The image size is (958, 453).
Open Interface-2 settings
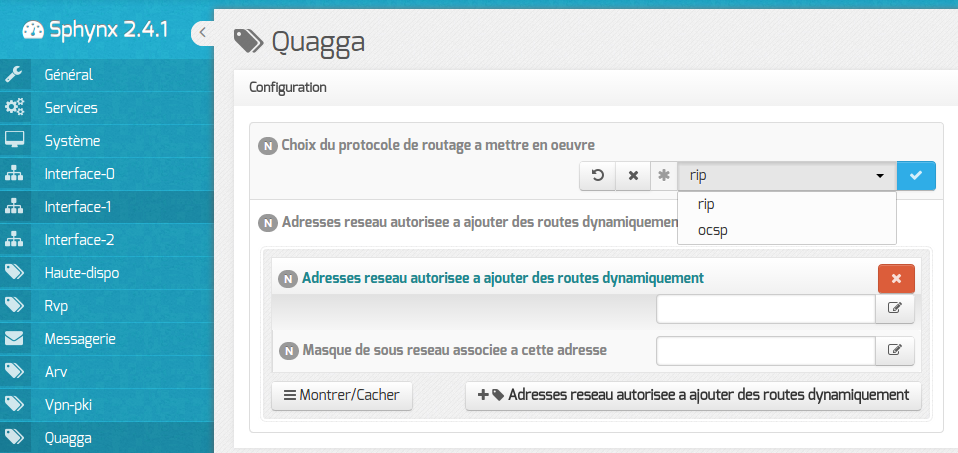point(107,240)
